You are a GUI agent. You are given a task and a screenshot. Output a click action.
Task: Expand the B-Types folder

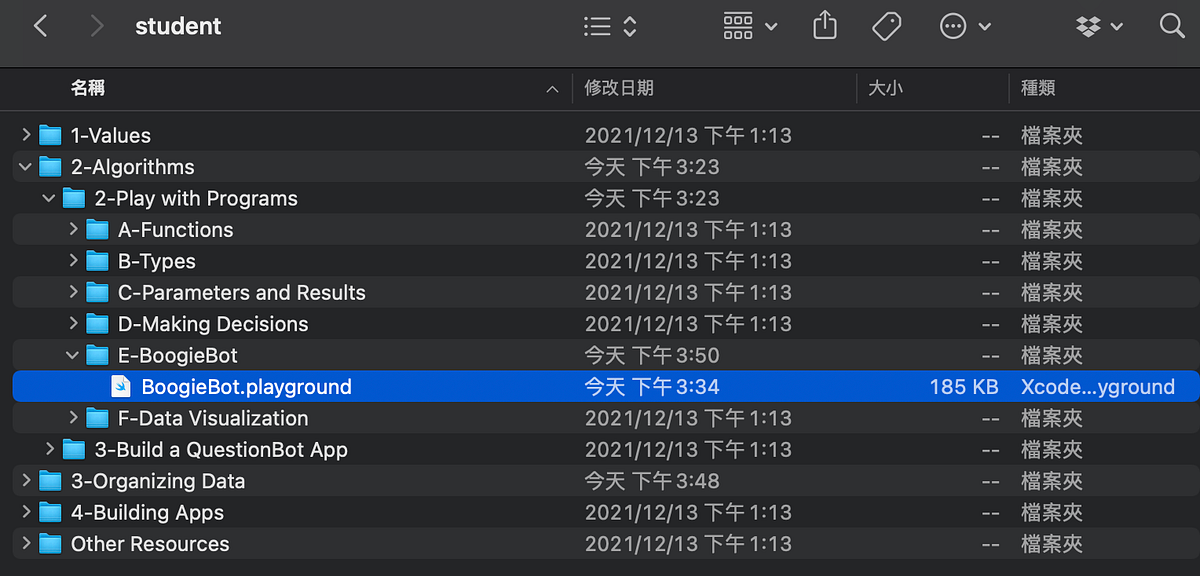point(73,261)
